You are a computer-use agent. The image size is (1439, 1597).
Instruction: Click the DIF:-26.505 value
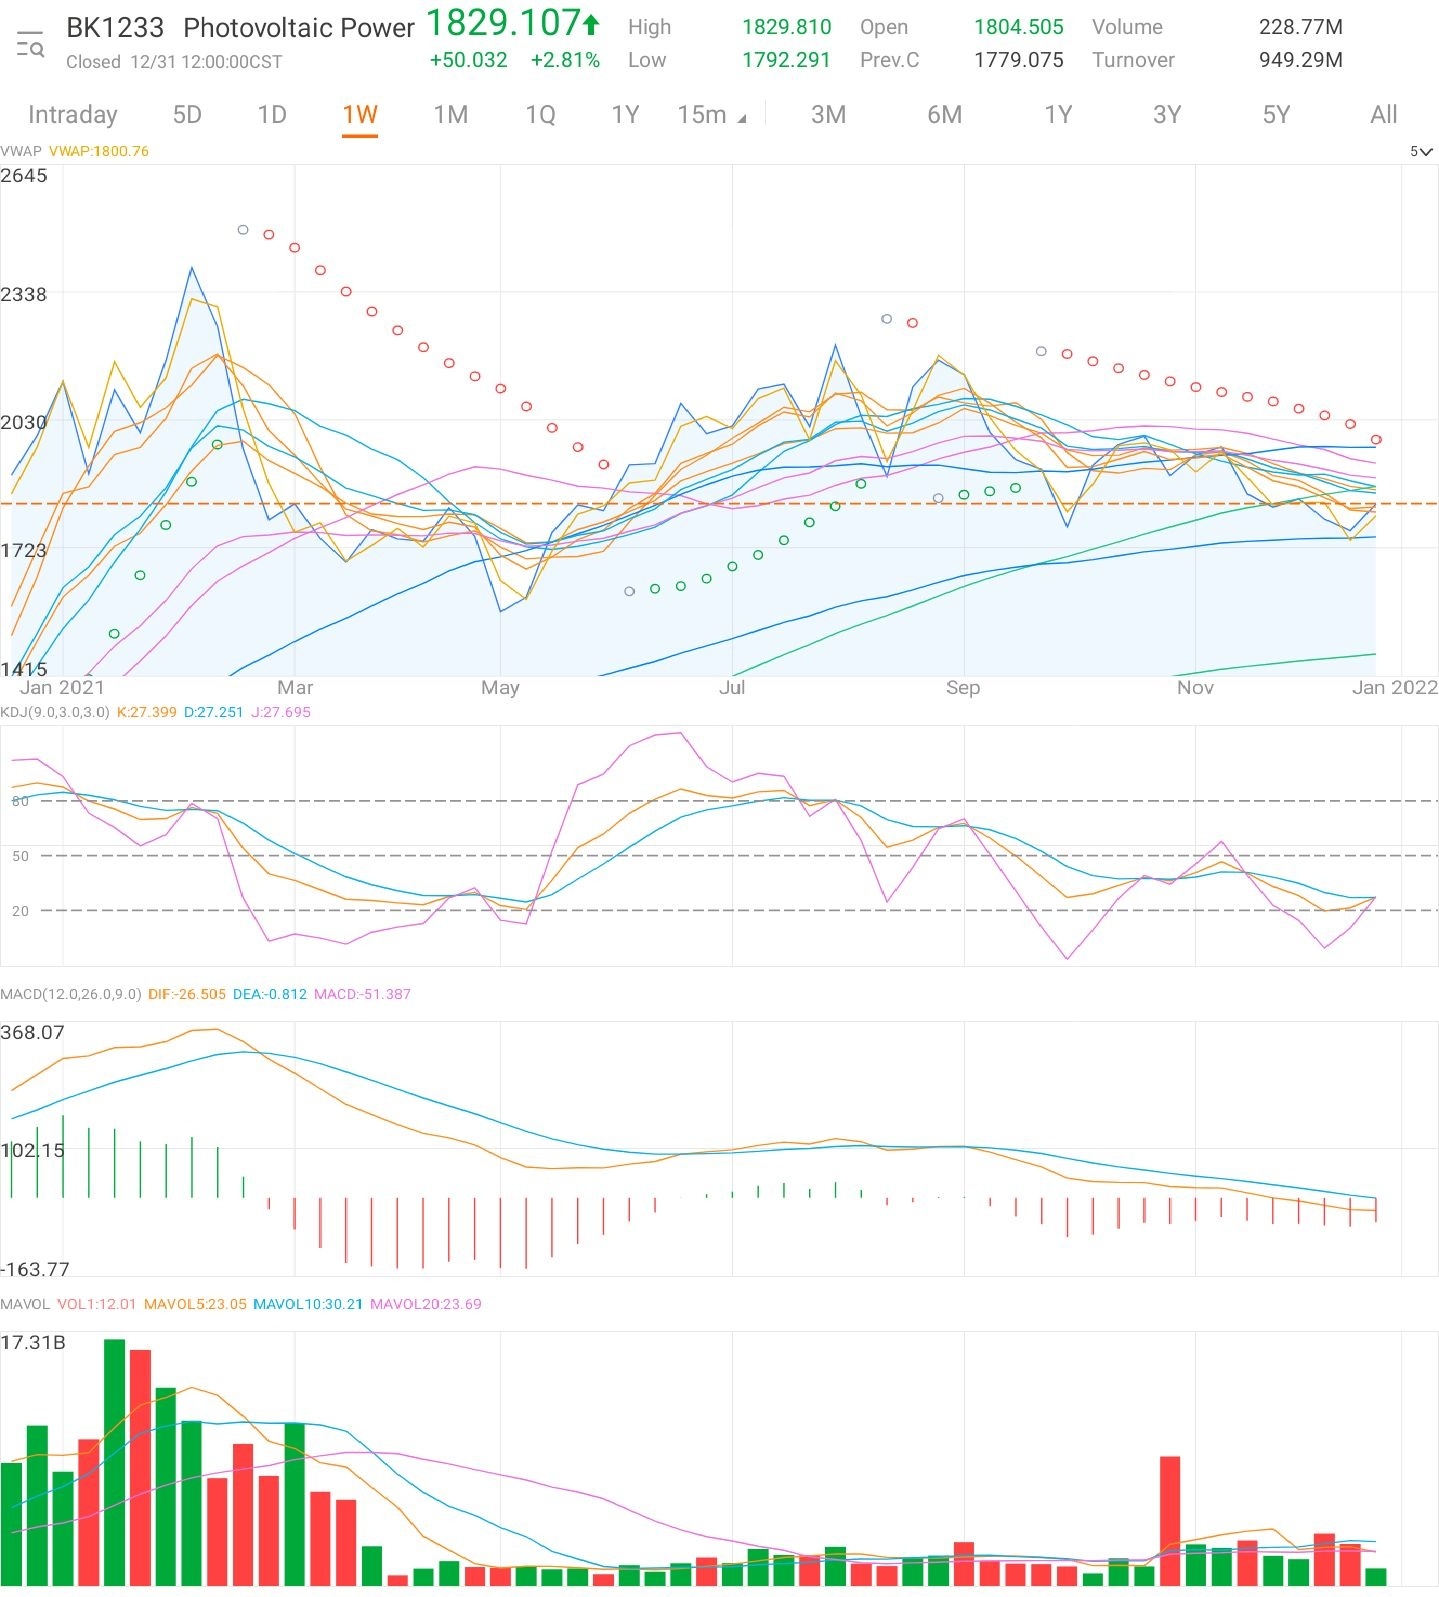tap(187, 995)
